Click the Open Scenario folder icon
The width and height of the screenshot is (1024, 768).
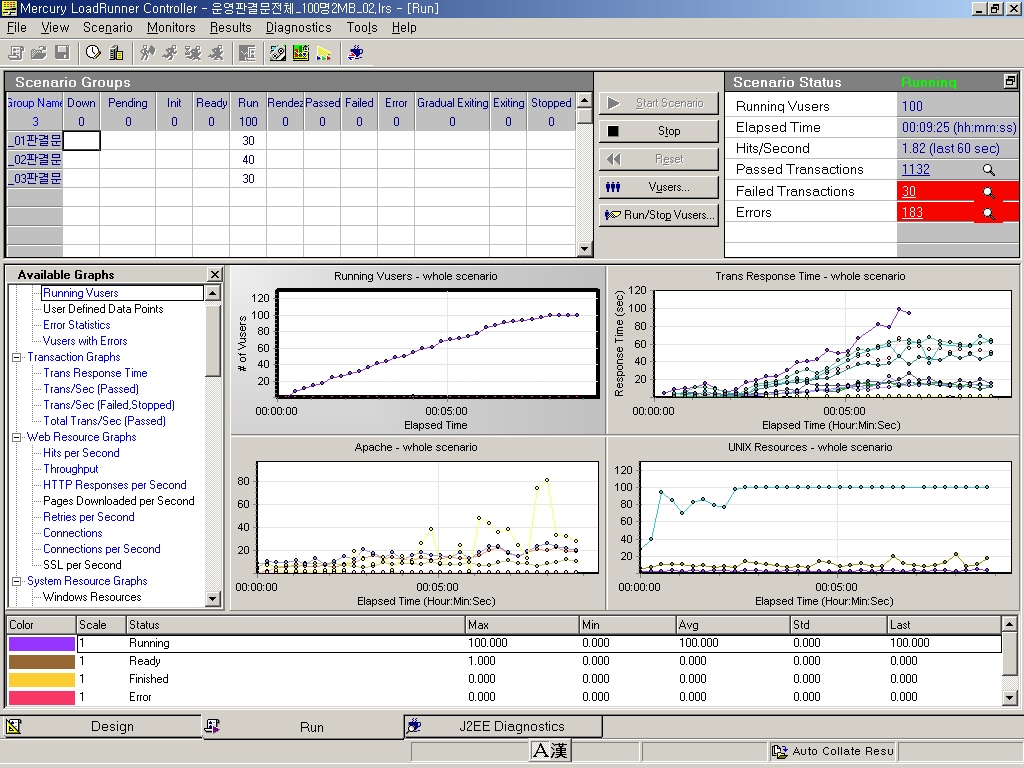coord(39,53)
